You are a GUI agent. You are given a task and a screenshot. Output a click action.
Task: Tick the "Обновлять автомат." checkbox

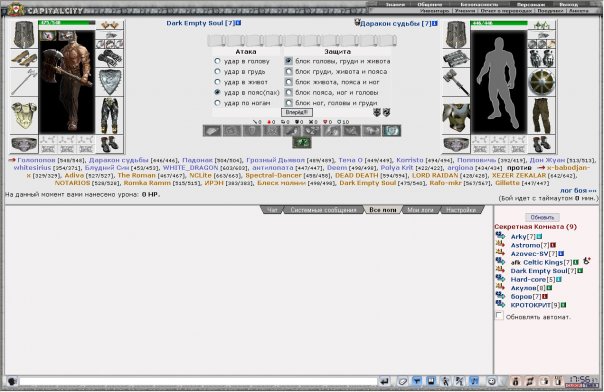click(x=499, y=315)
